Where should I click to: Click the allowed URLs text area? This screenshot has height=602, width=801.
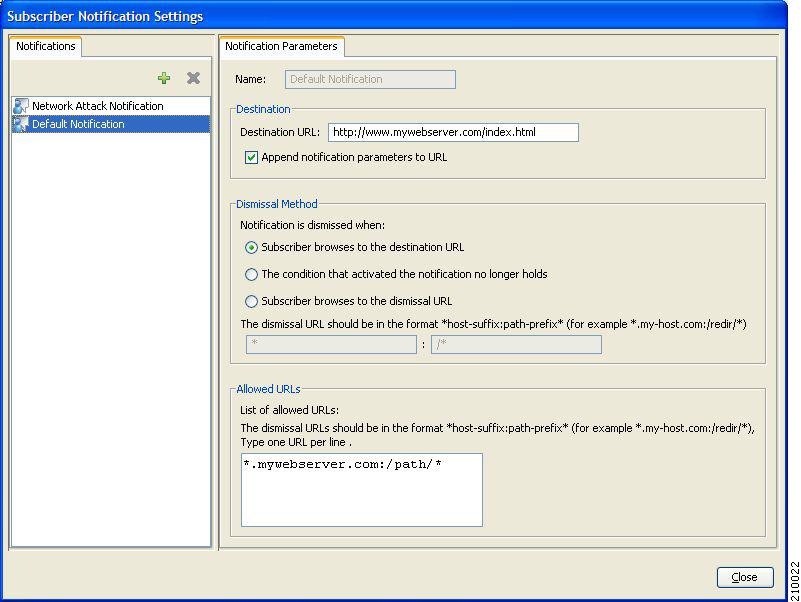pos(362,490)
